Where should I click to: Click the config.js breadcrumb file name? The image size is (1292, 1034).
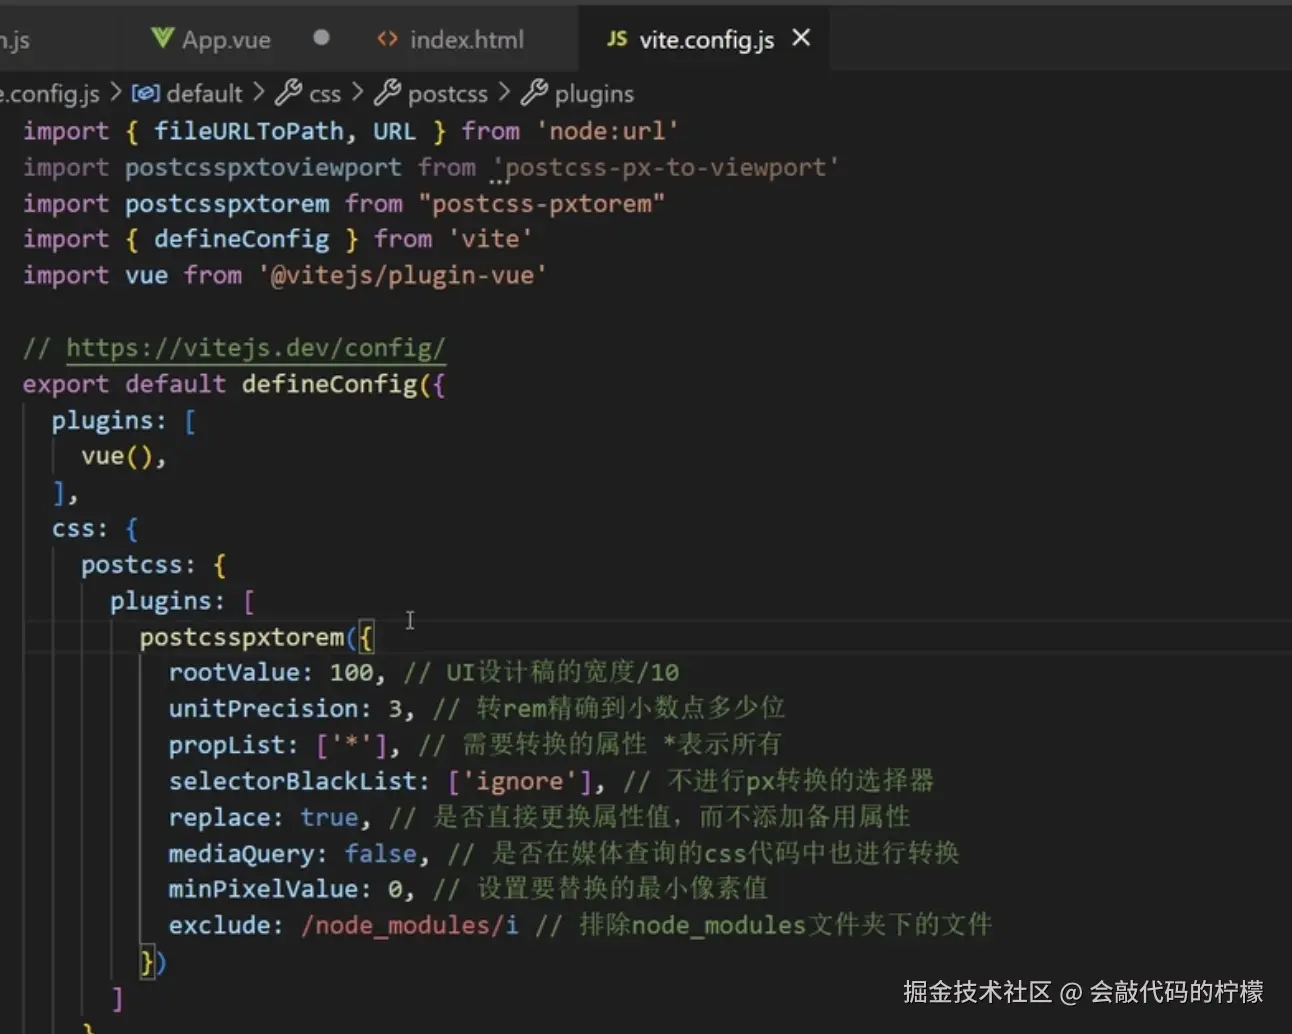coord(50,94)
